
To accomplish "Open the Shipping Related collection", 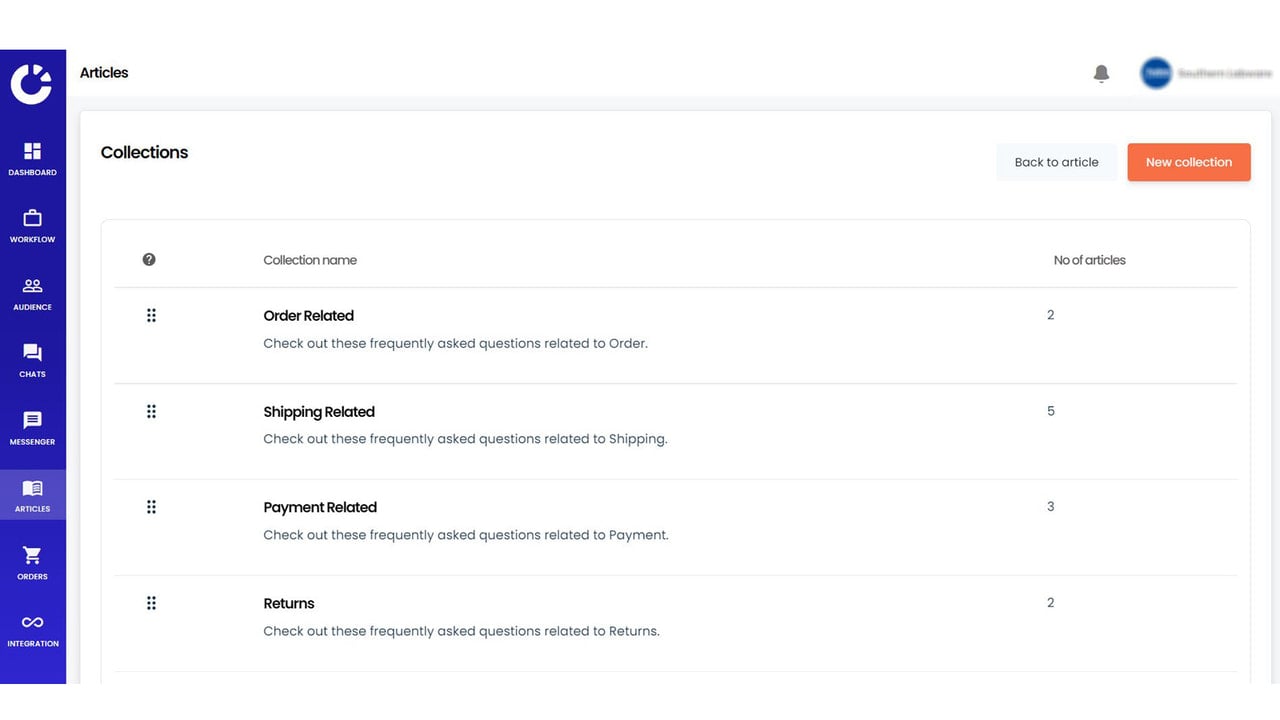I will [319, 412].
